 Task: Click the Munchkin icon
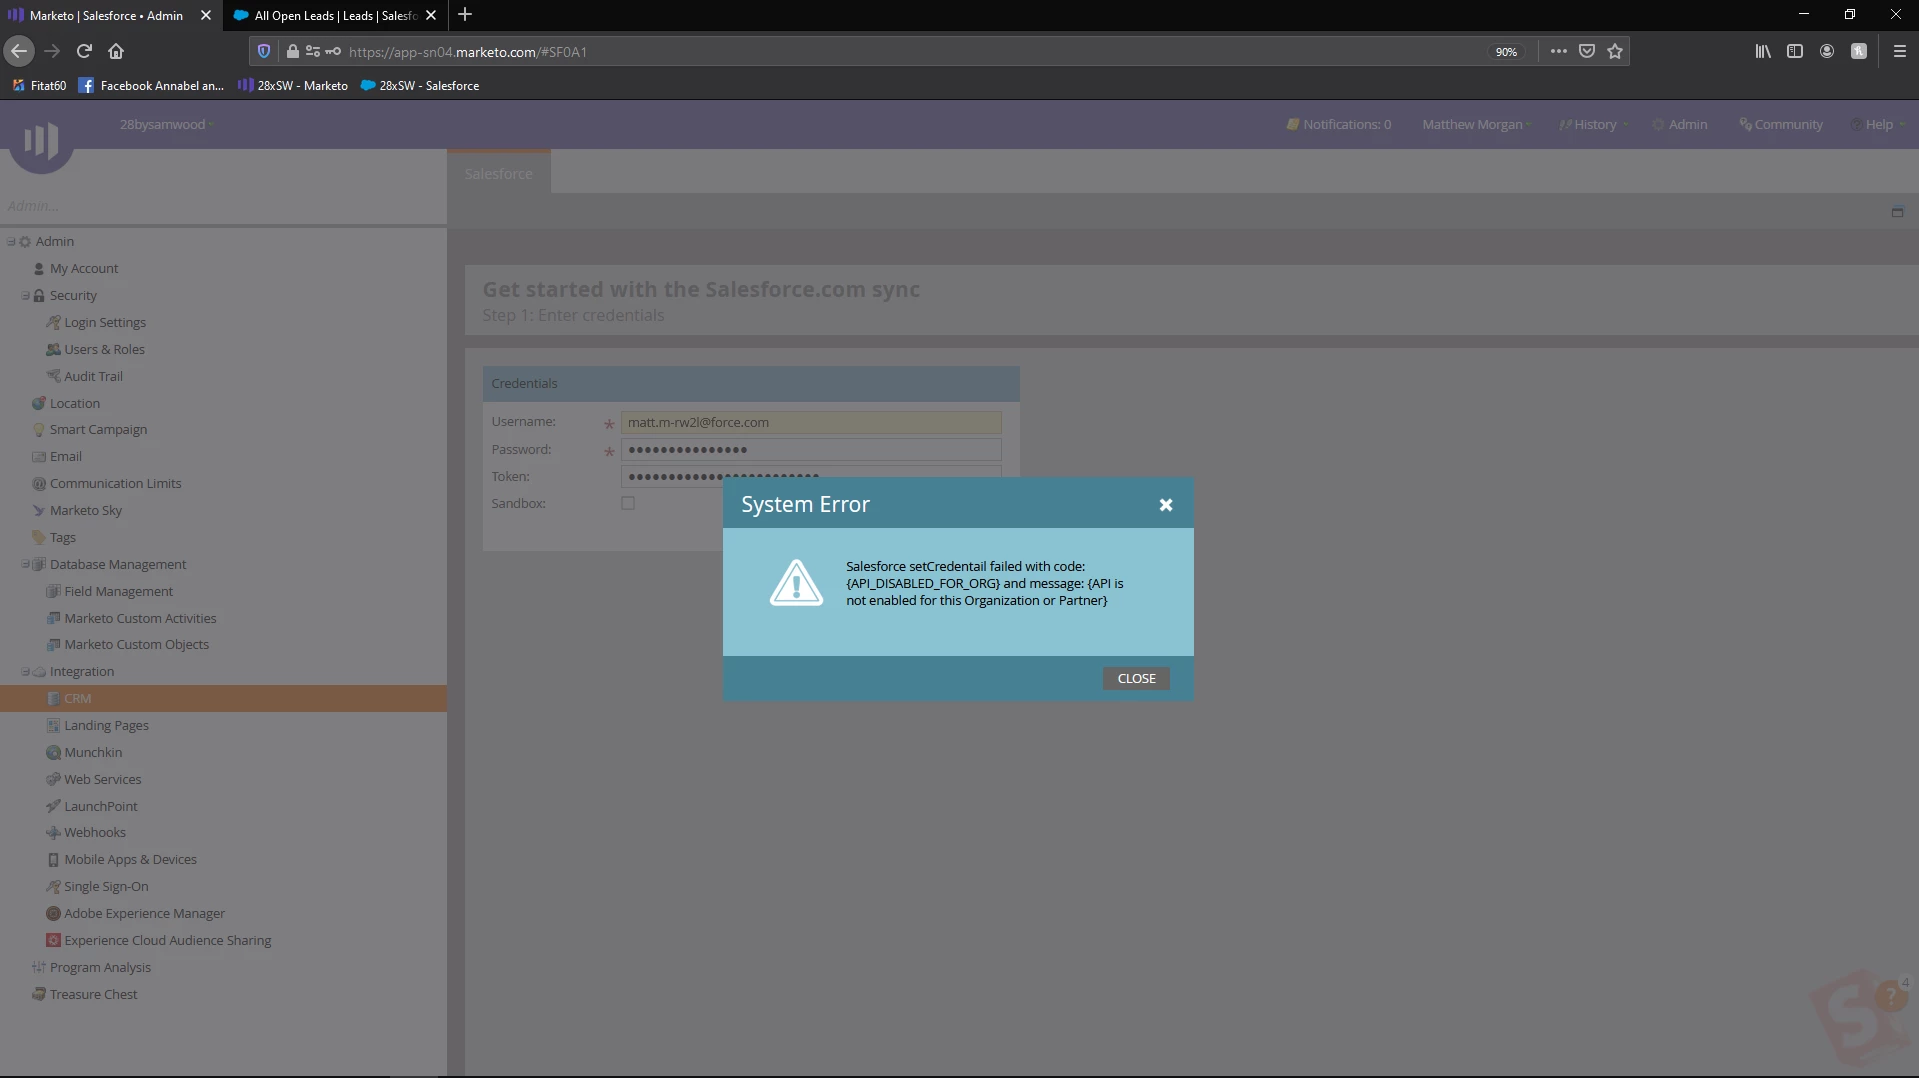click(53, 752)
